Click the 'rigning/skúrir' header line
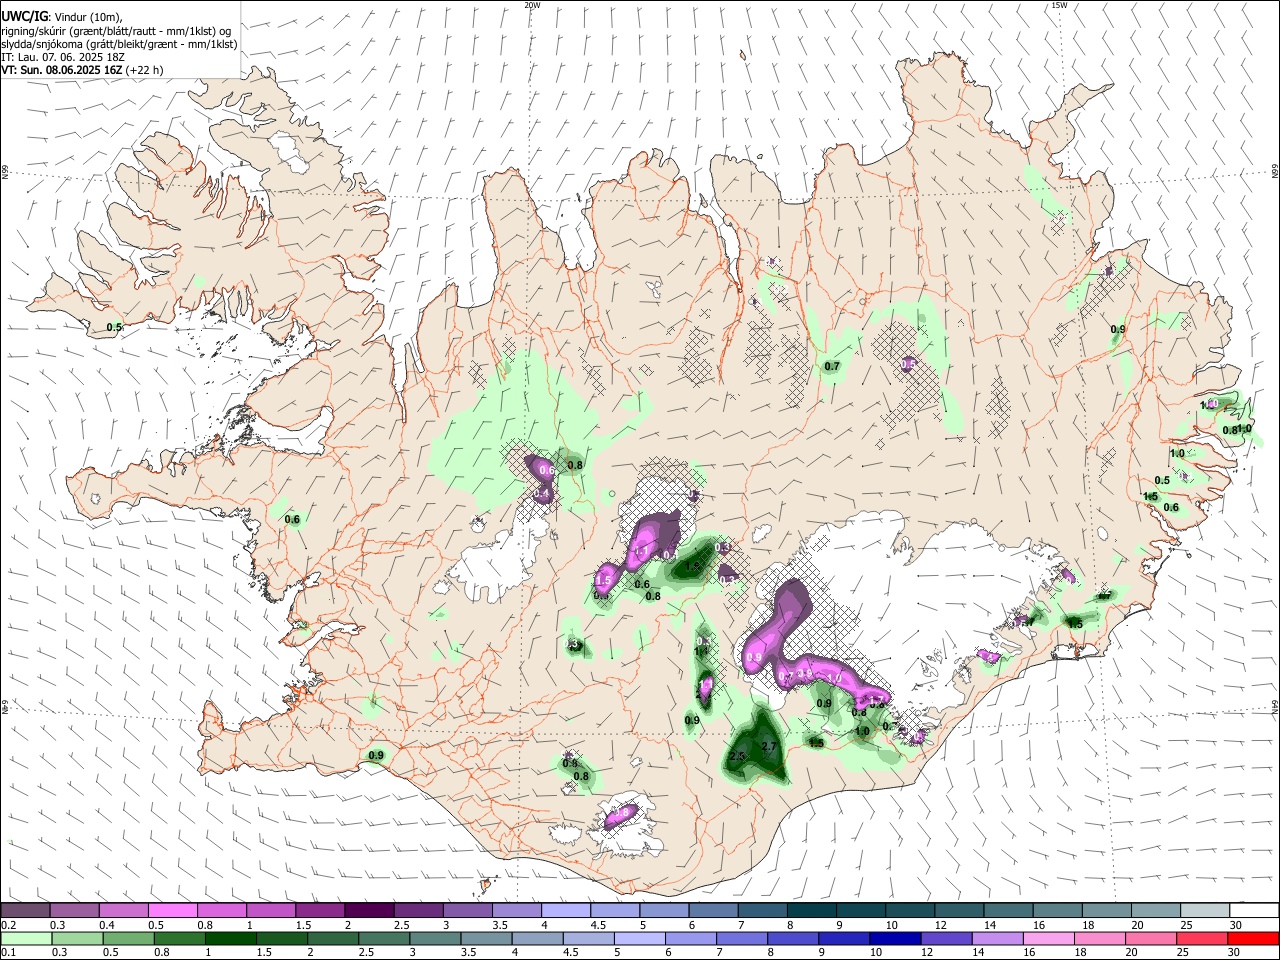 click(x=117, y=31)
